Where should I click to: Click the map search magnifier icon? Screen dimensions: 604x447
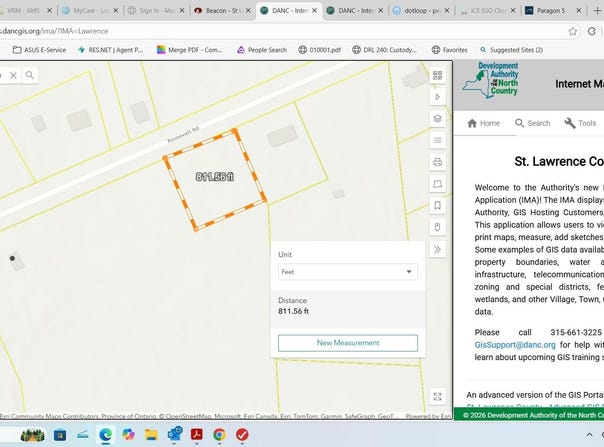(x=30, y=75)
